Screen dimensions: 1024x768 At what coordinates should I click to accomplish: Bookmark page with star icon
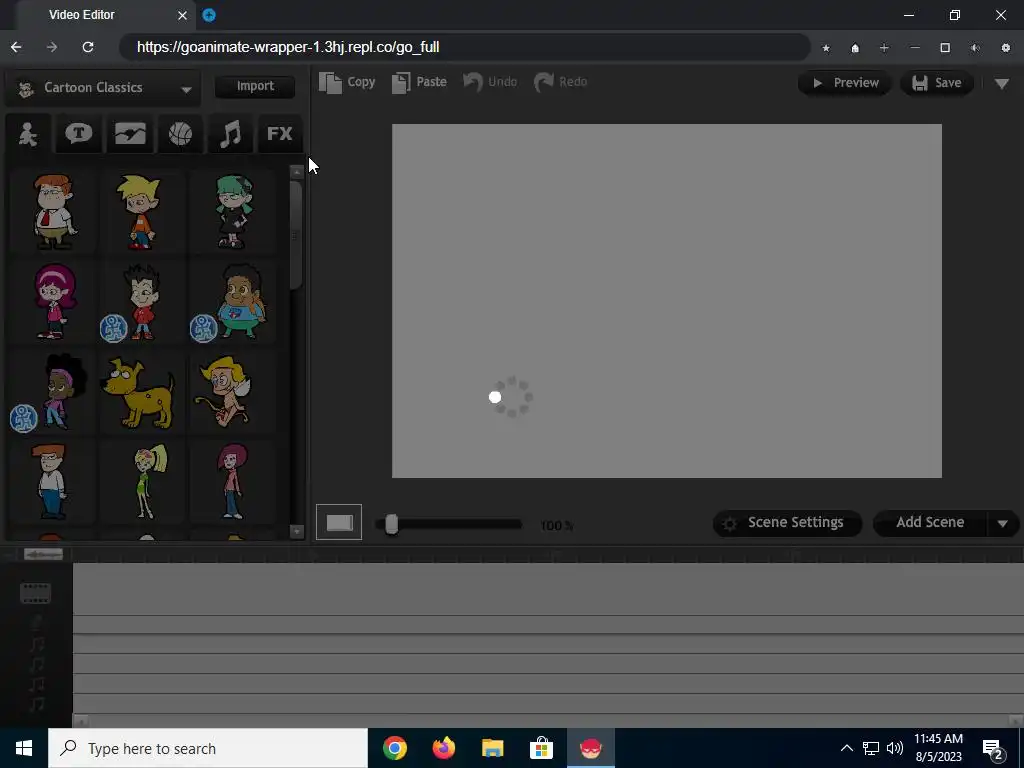826,48
